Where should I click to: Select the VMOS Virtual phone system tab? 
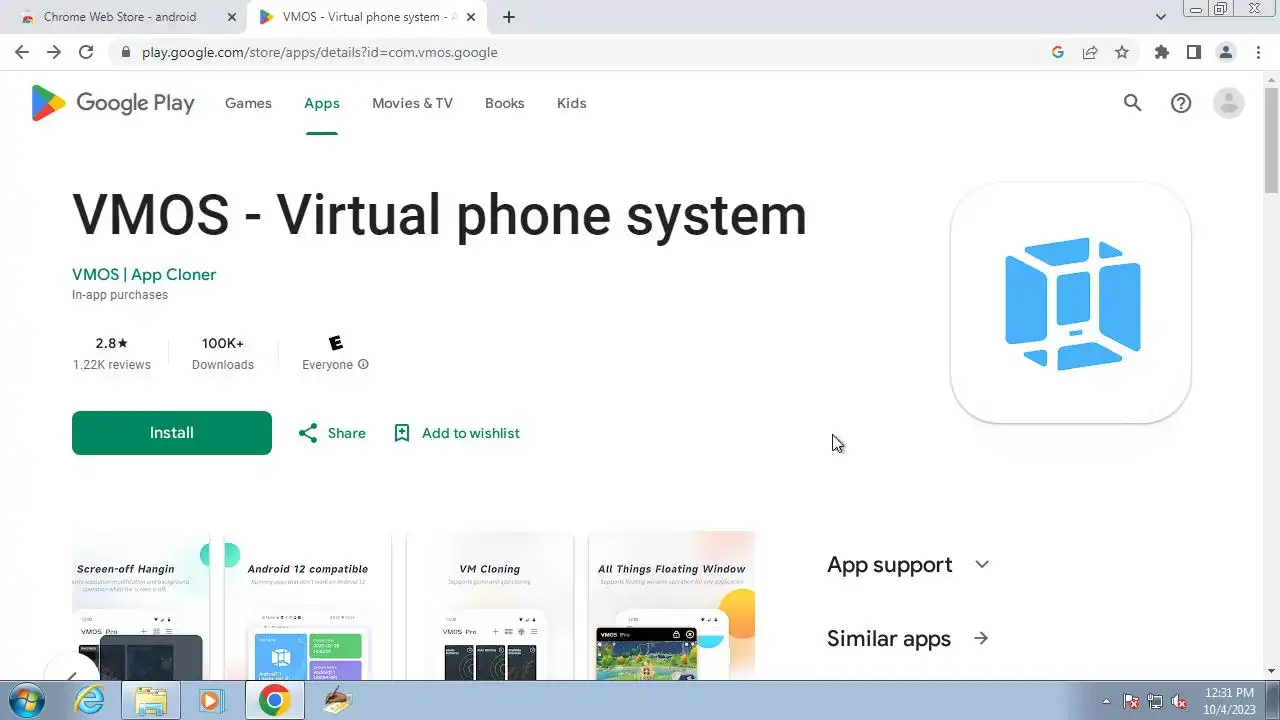(x=366, y=17)
